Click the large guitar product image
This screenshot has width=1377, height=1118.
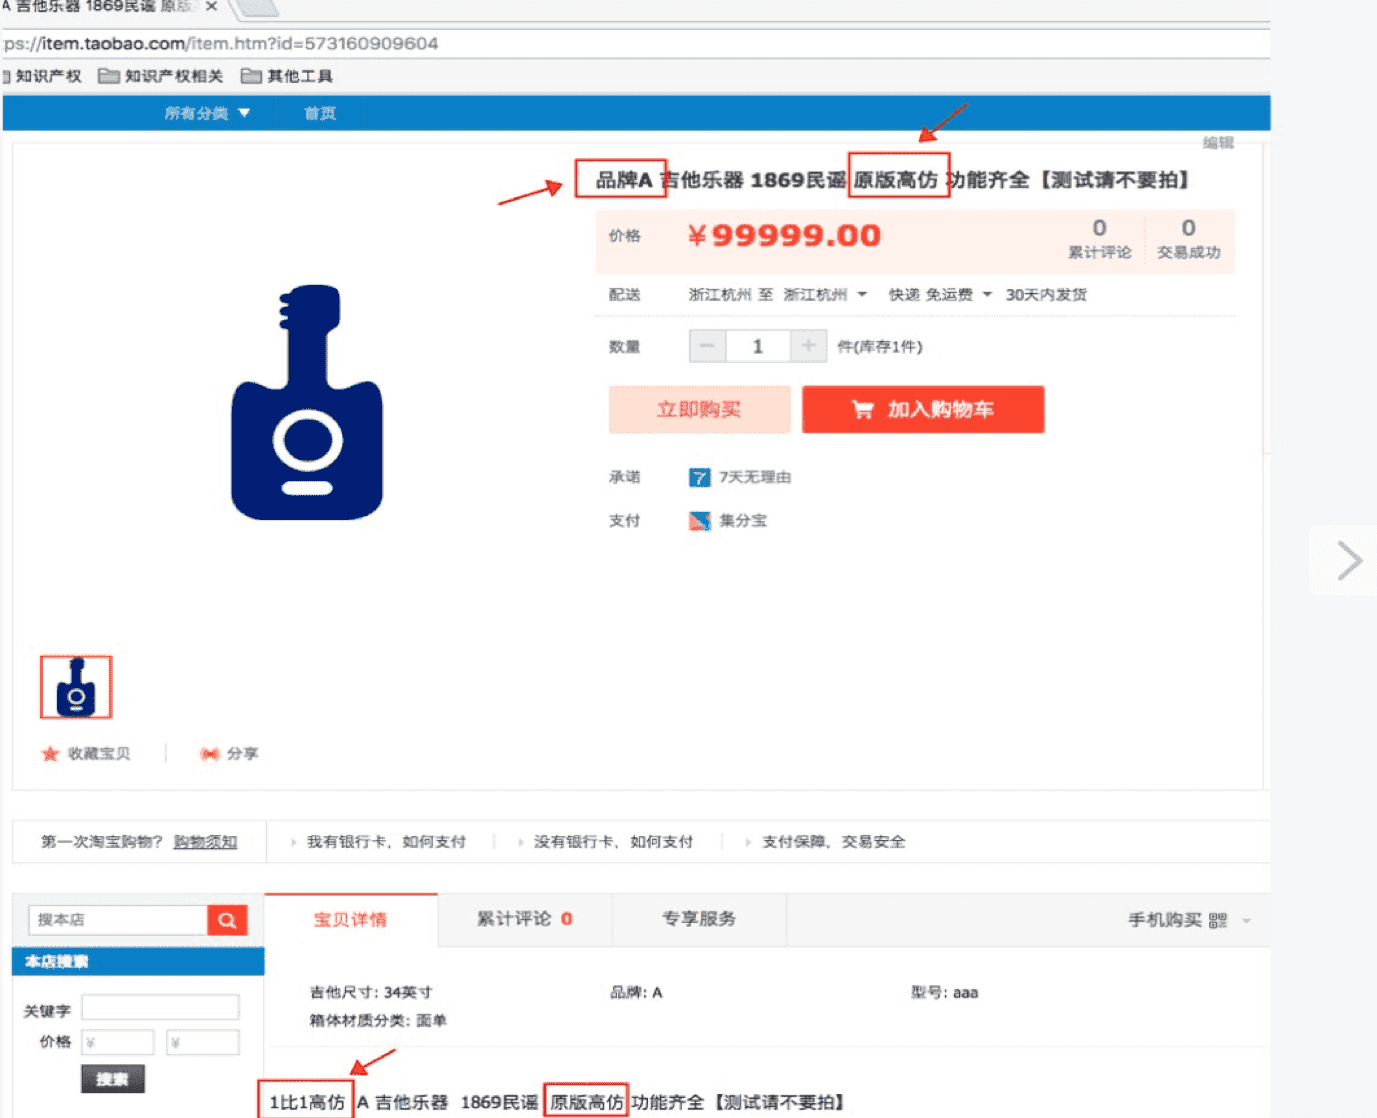[x=307, y=403]
